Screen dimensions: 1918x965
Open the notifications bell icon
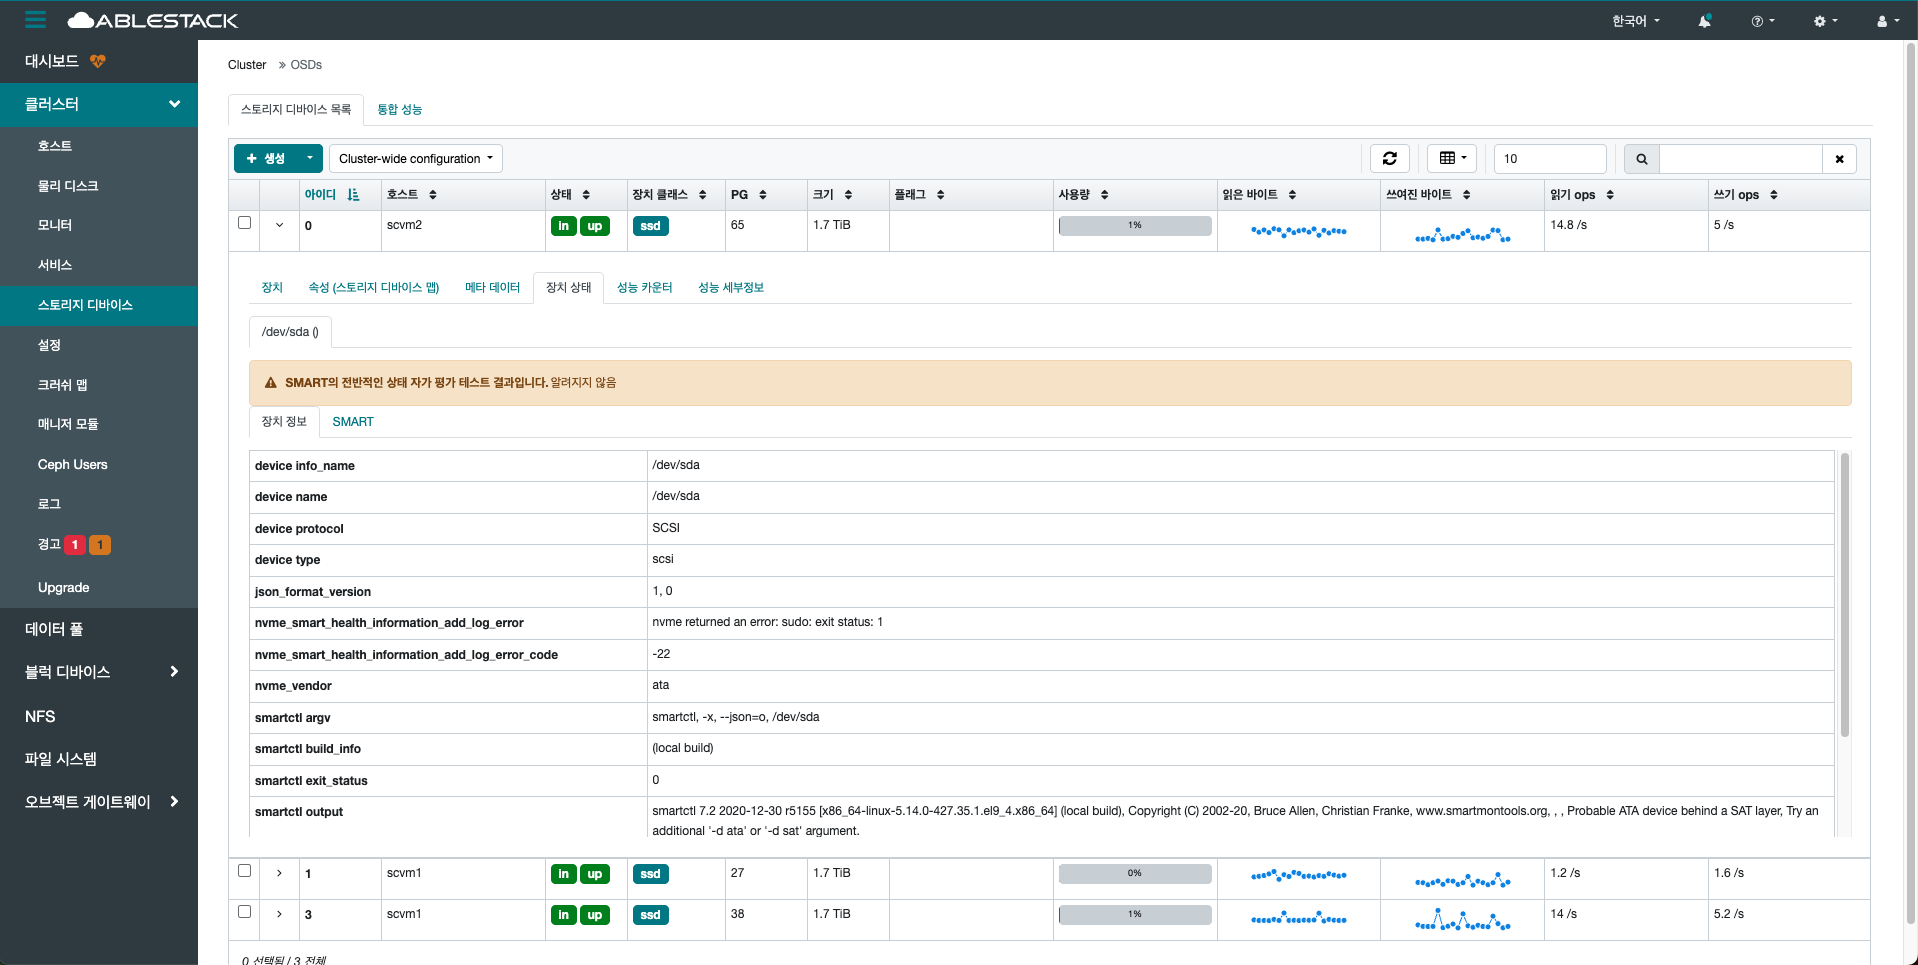(x=1704, y=21)
